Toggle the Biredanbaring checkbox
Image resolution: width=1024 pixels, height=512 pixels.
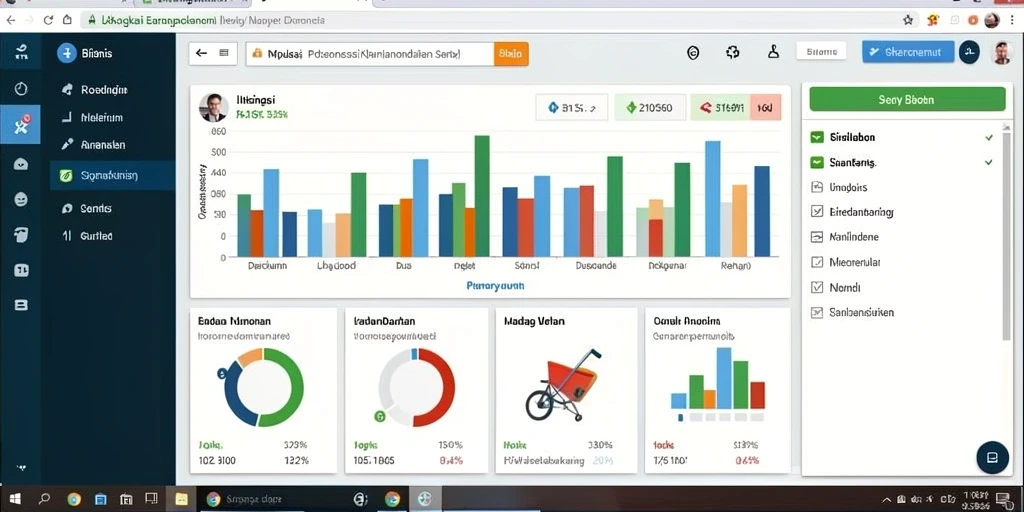coord(816,212)
